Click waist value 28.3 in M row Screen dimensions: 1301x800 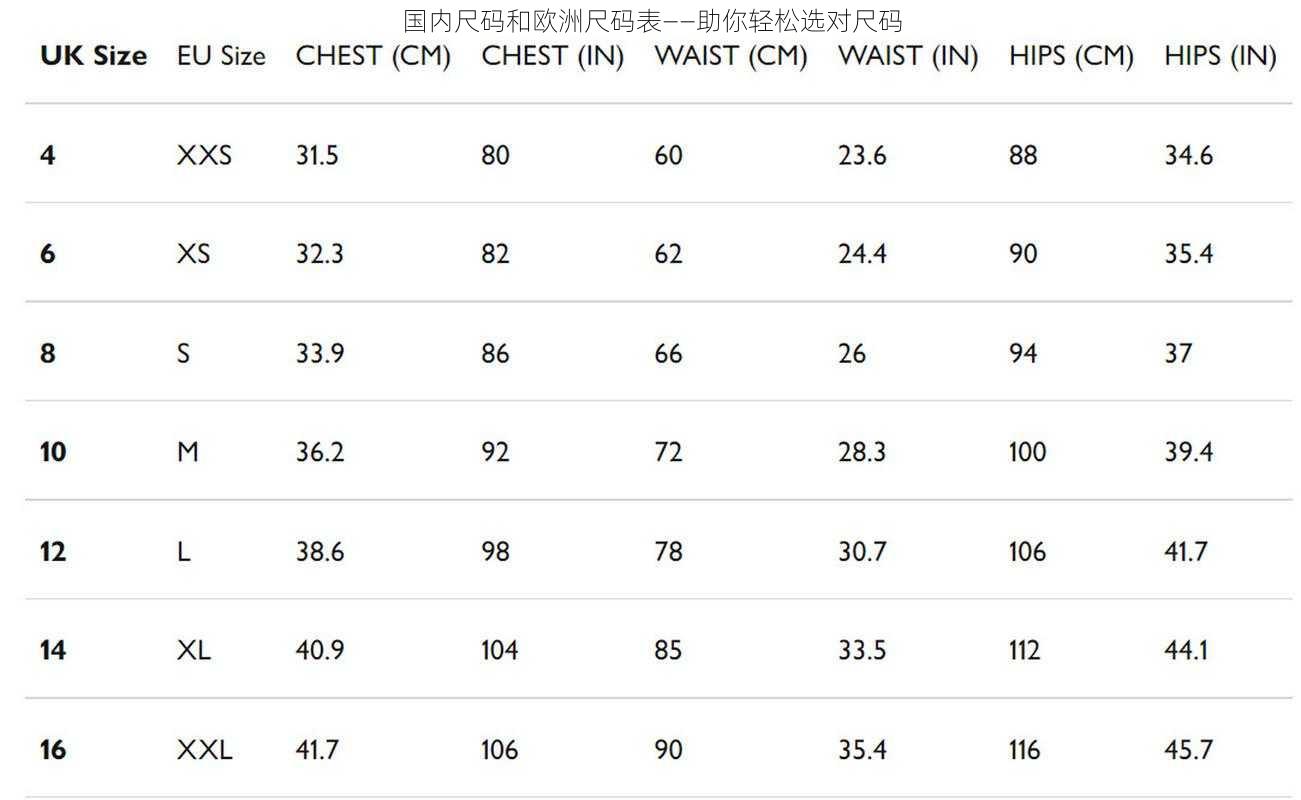(862, 452)
